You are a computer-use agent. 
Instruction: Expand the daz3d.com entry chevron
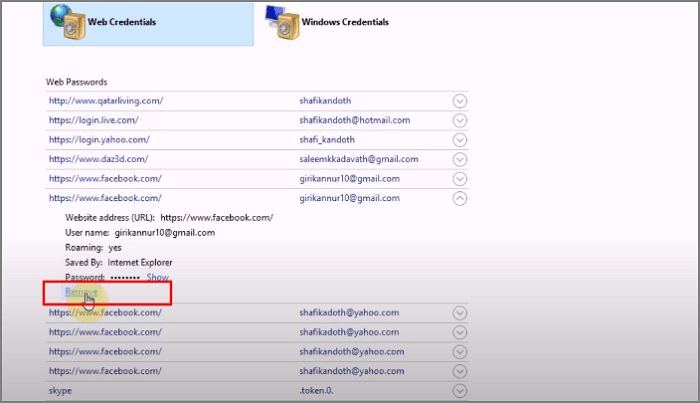460,159
